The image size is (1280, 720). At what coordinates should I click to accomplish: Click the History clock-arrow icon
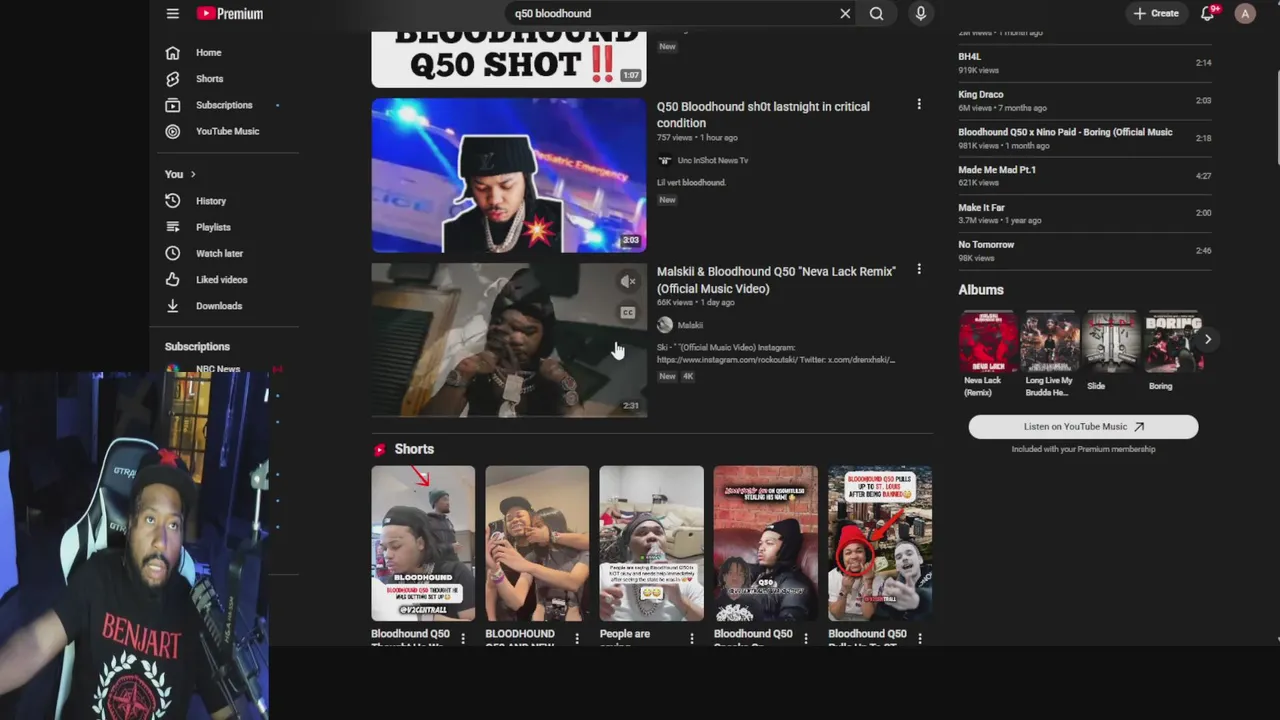[173, 201]
